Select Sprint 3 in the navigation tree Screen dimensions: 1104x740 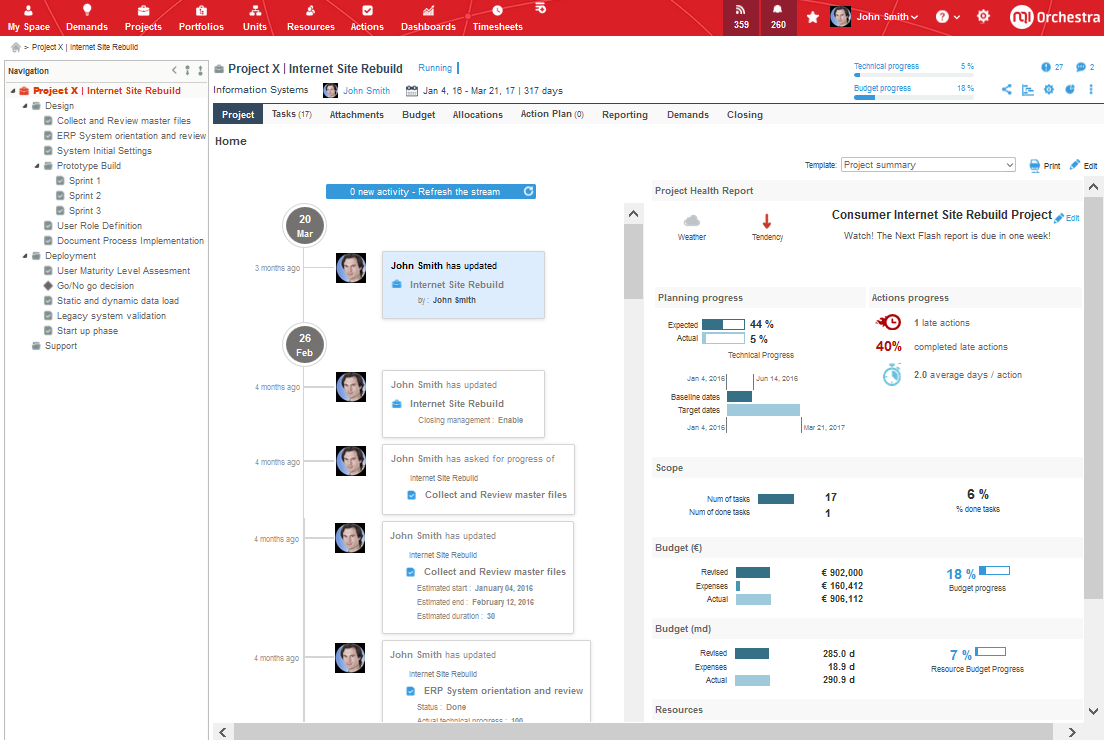pos(84,211)
